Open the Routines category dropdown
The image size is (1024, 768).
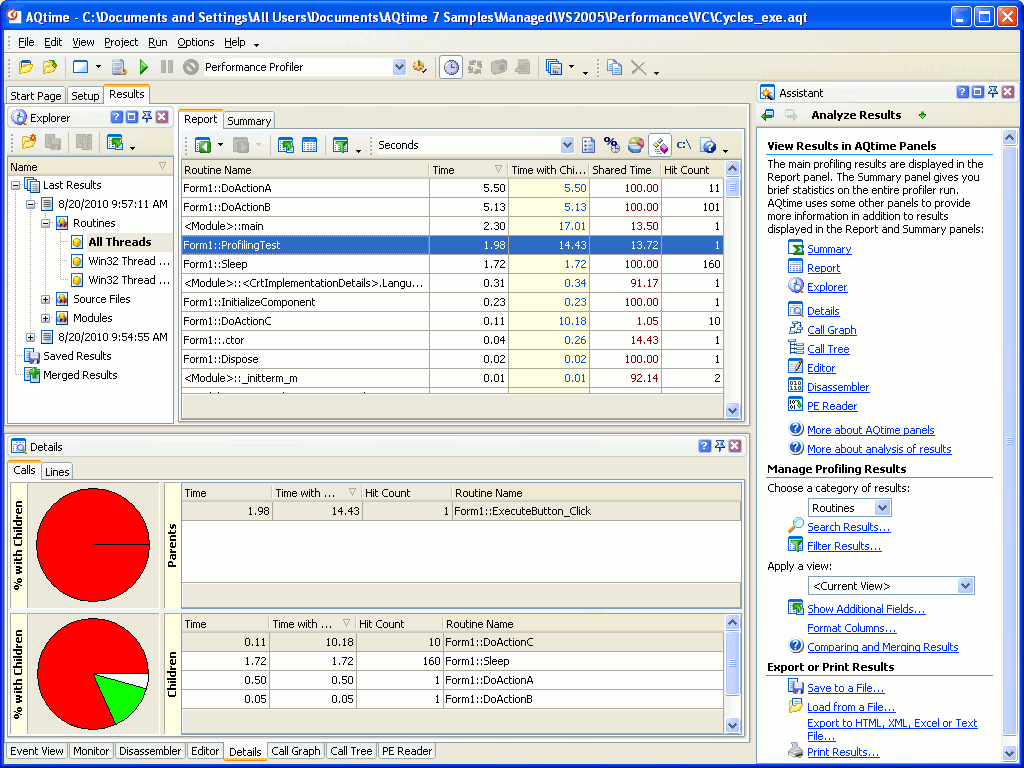[x=882, y=507]
